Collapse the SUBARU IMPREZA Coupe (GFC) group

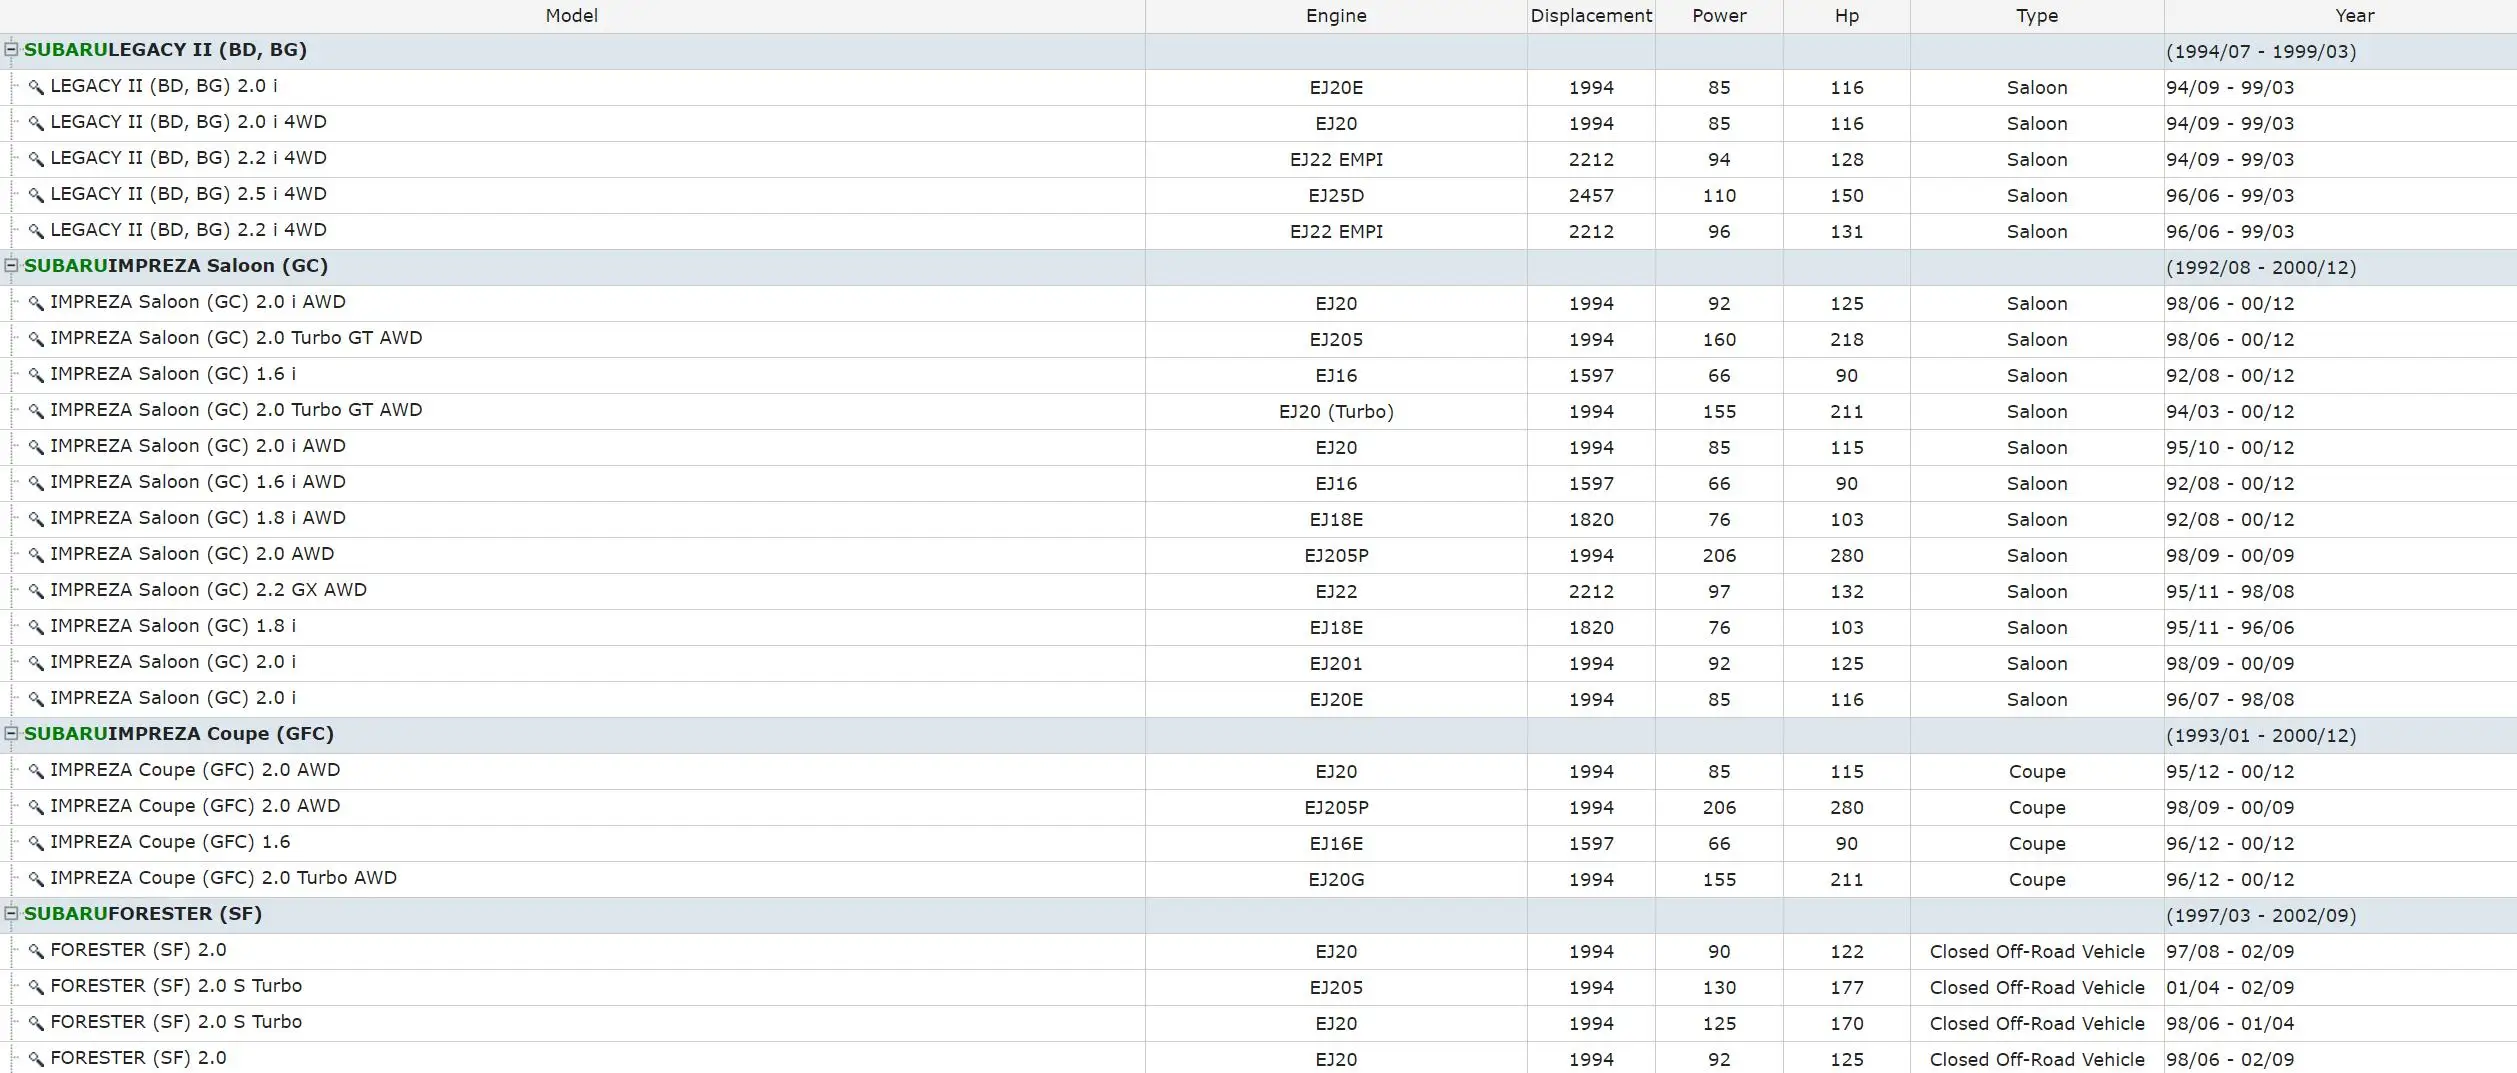[x=12, y=733]
